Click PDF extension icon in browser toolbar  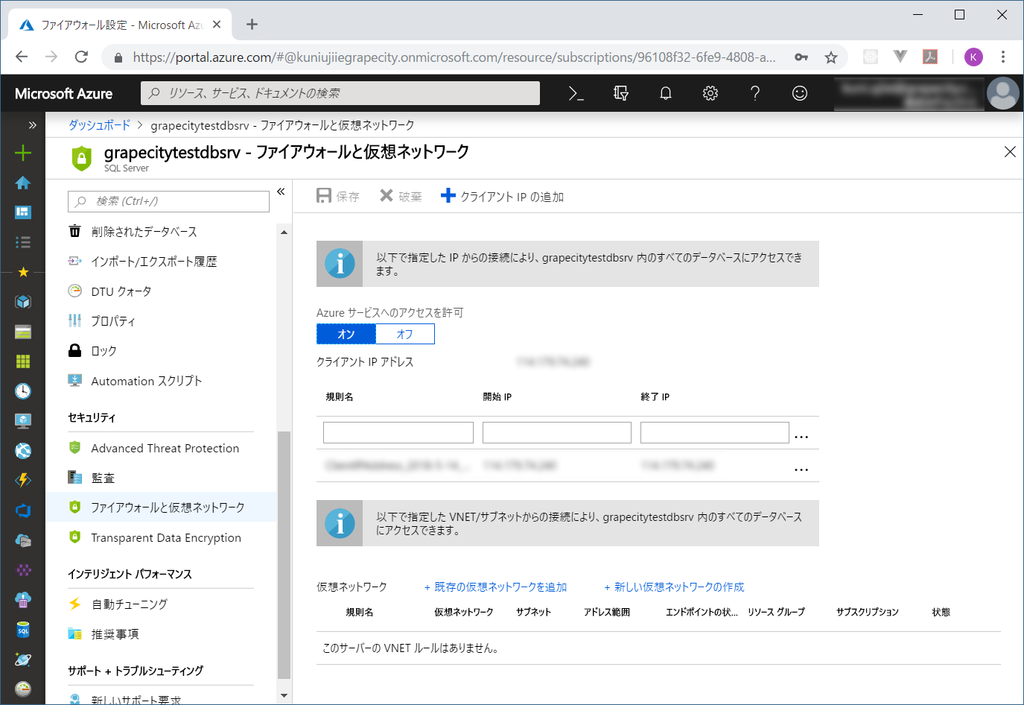[930, 57]
